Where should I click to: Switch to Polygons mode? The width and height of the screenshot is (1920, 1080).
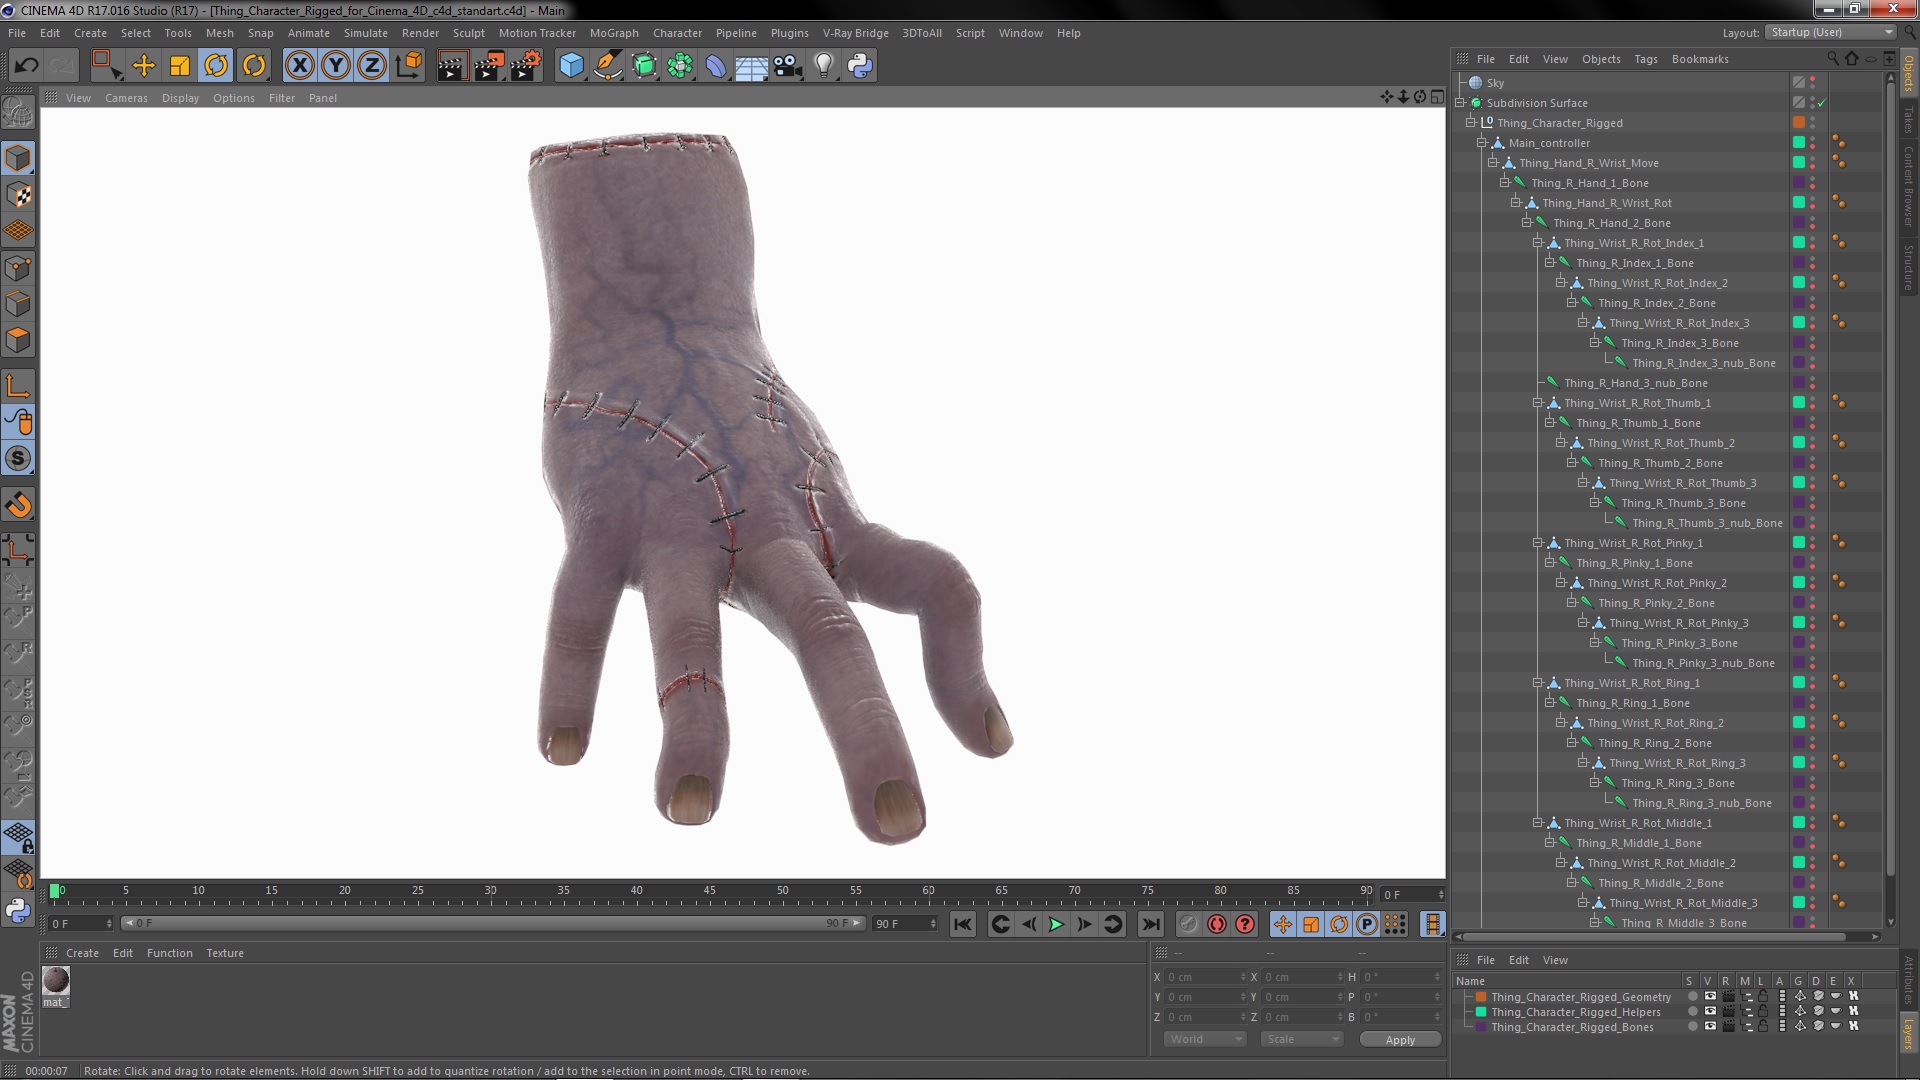(18, 340)
